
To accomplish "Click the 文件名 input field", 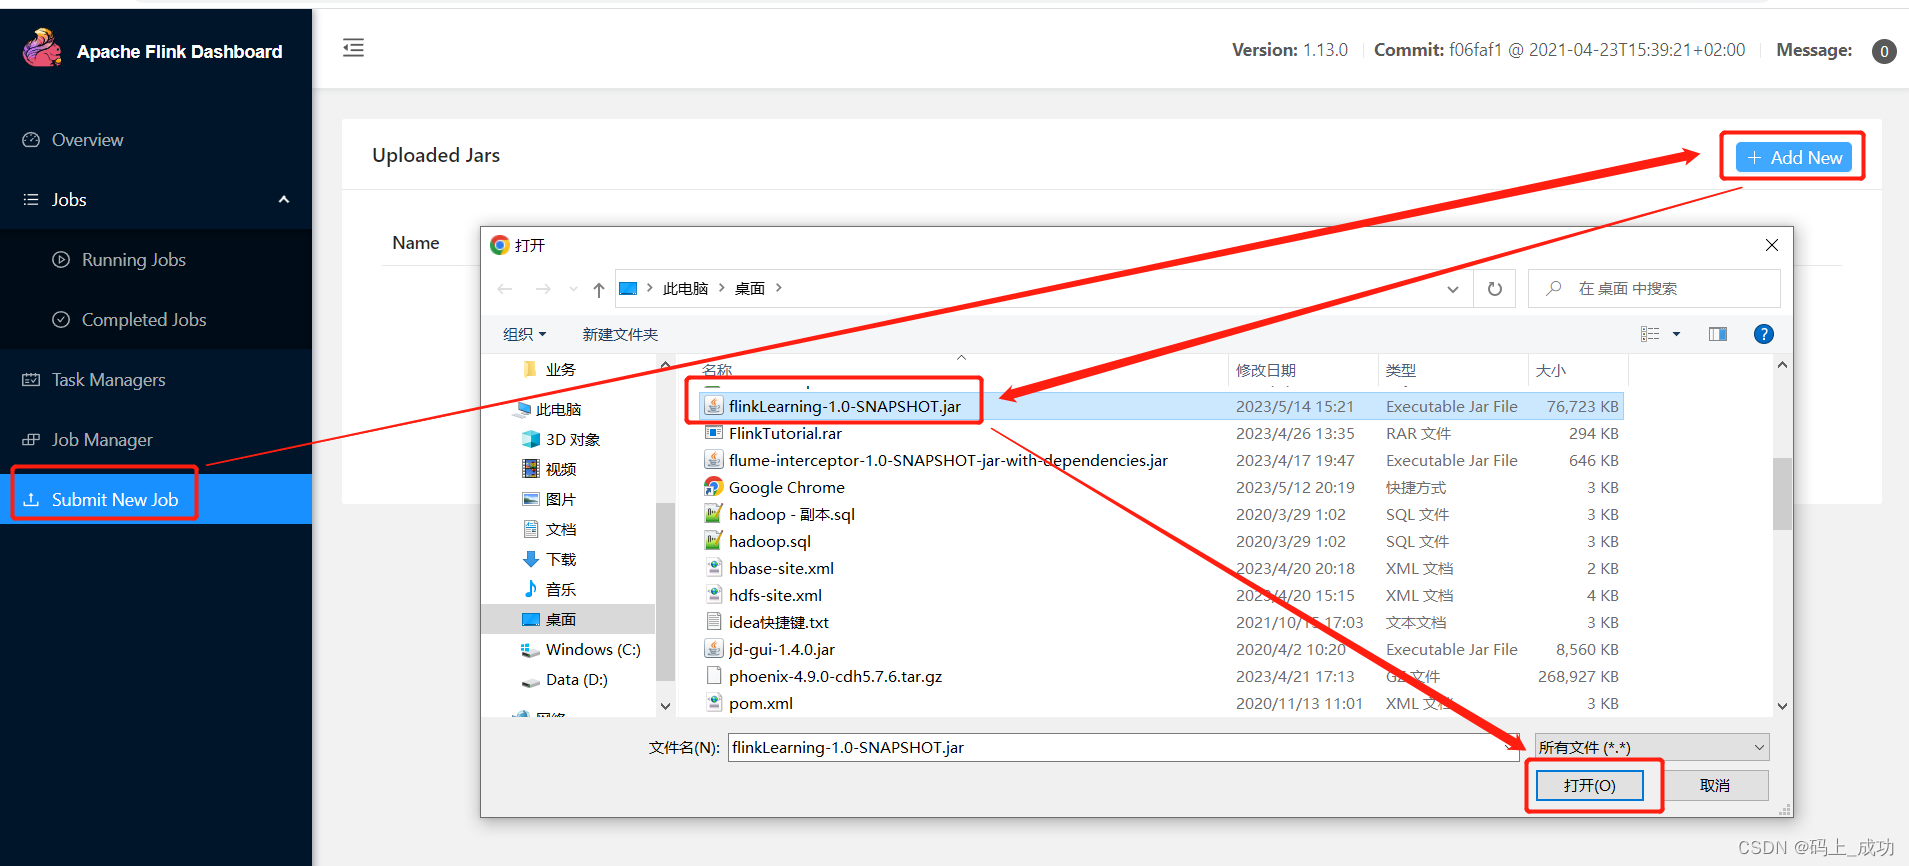I will pyautogui.click(x=1124, y=747).
